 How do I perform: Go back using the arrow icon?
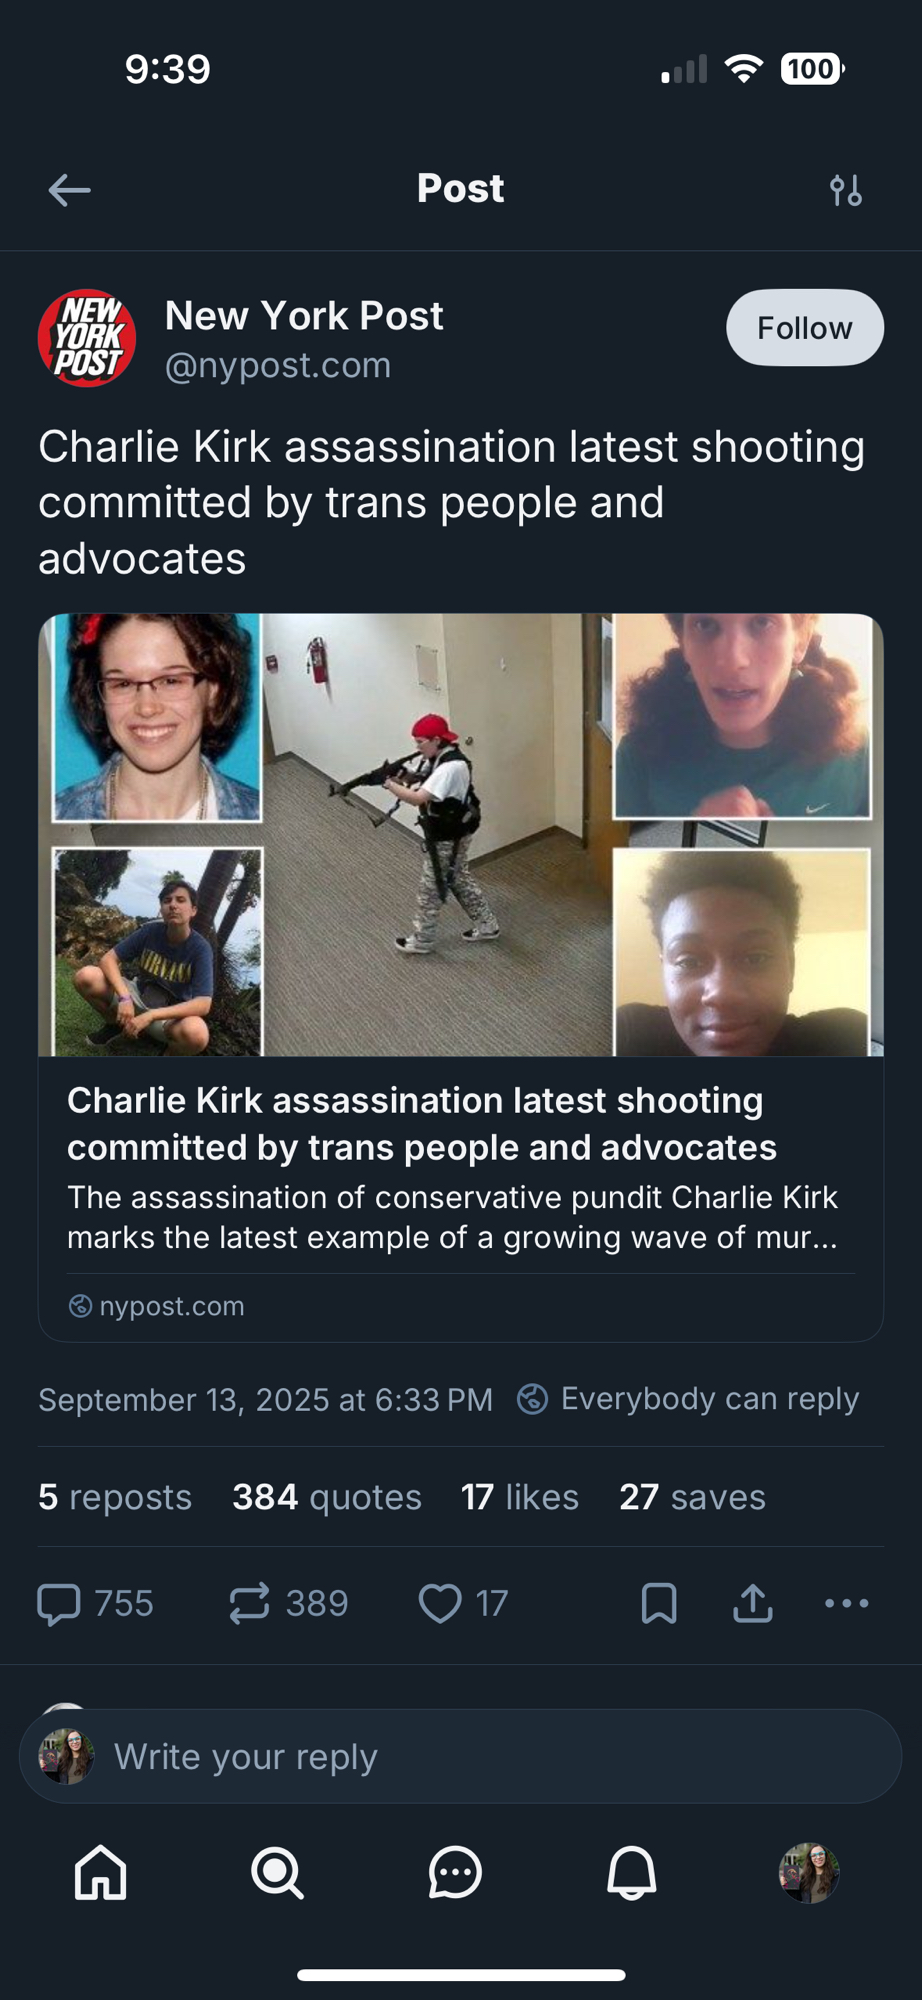click(x=69, y=189)
